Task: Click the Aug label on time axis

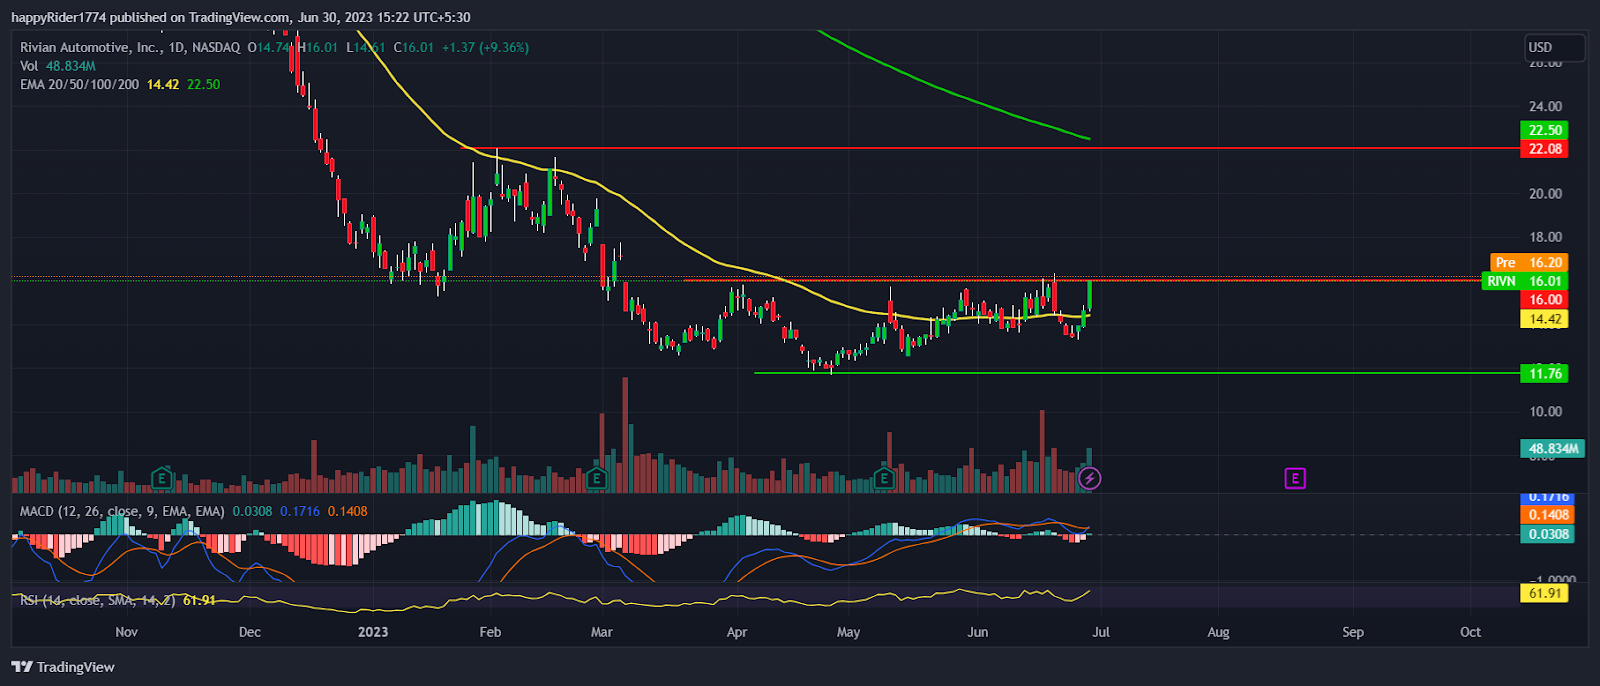Action: tap(1218, 632)
